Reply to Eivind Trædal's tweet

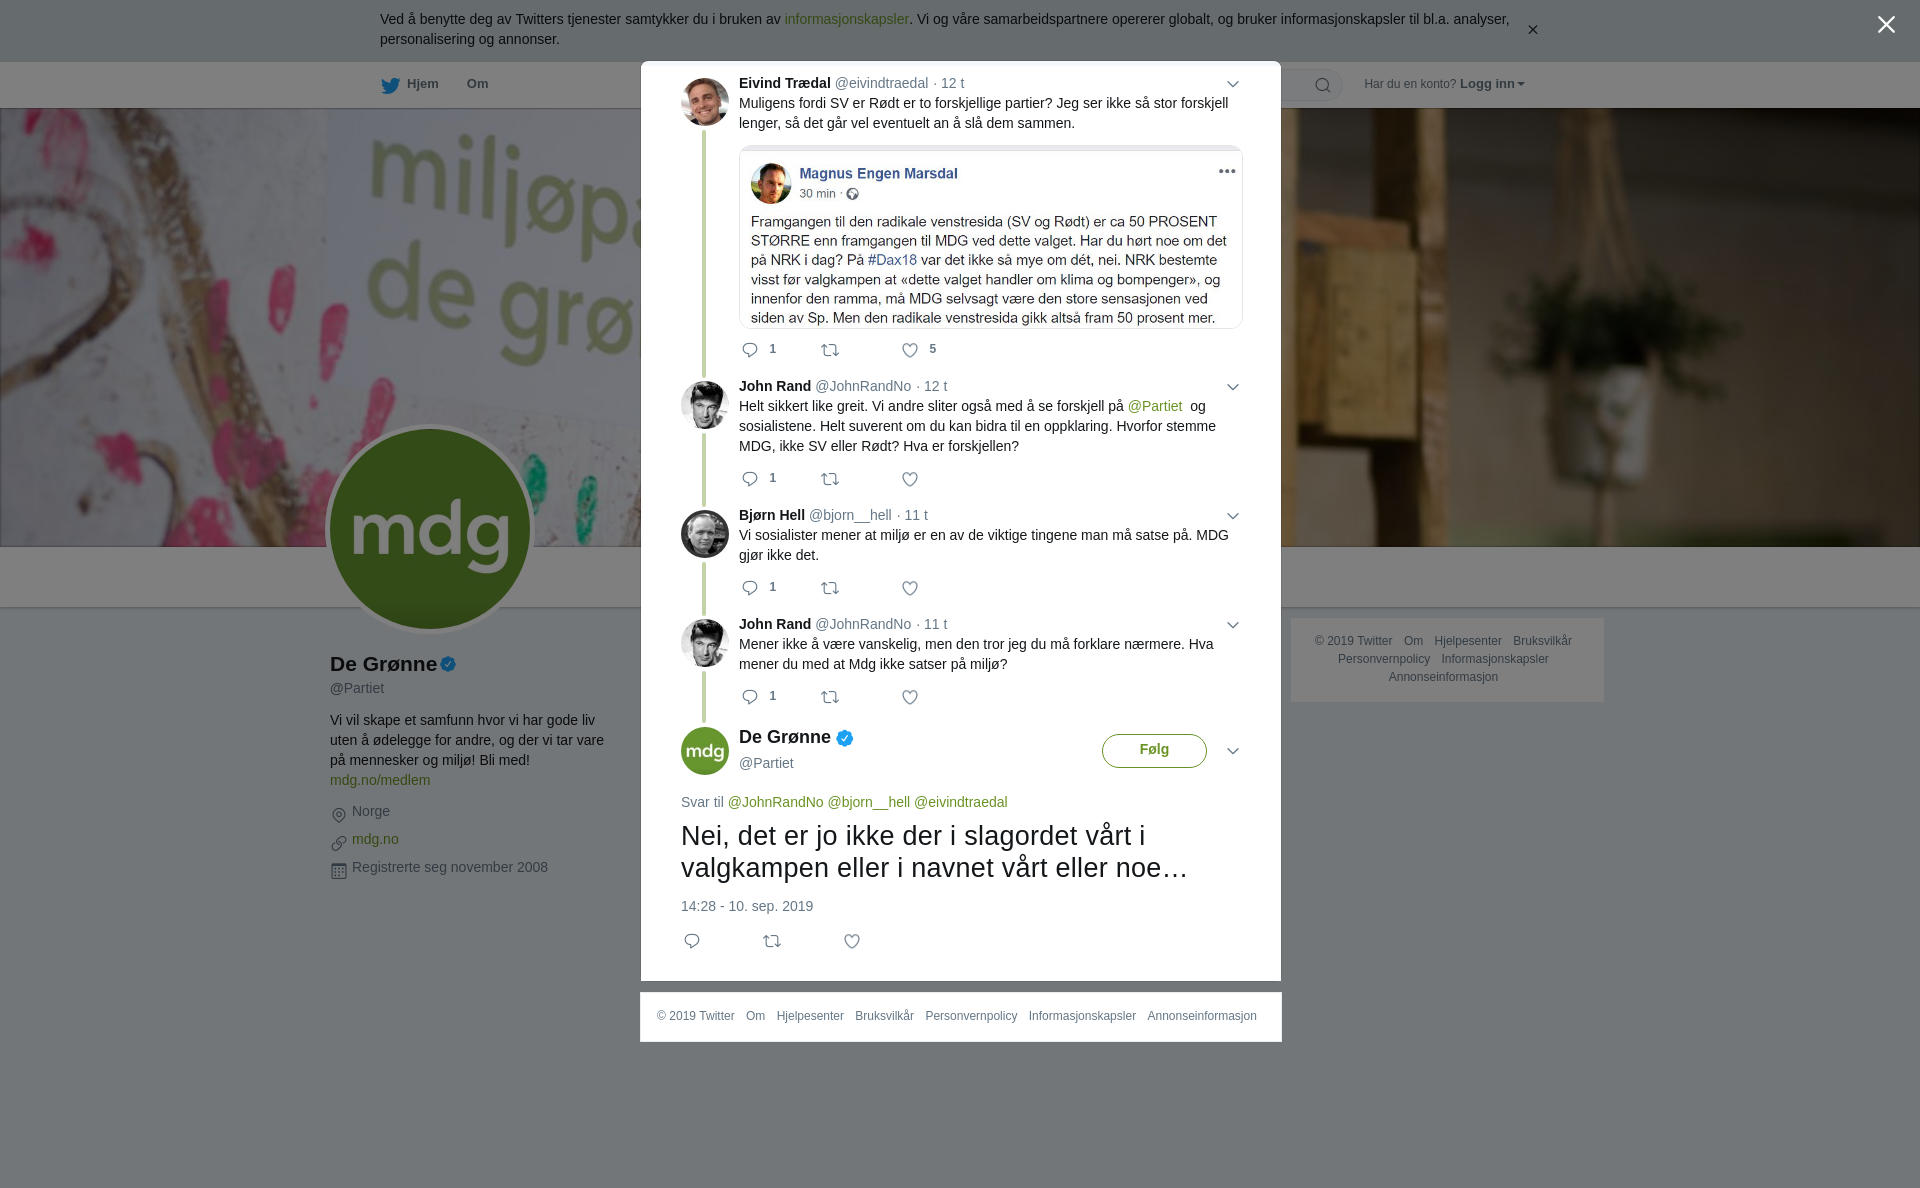click(750, 350)
